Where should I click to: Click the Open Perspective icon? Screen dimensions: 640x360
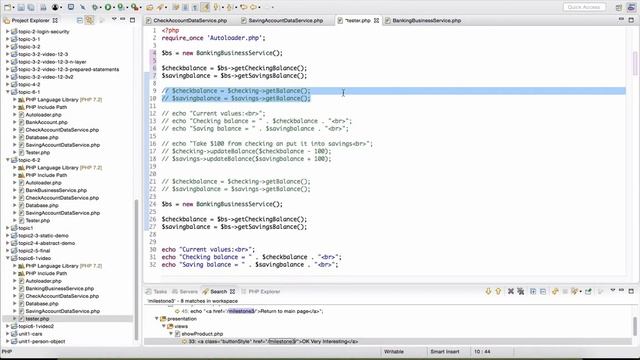pos(619,7)
